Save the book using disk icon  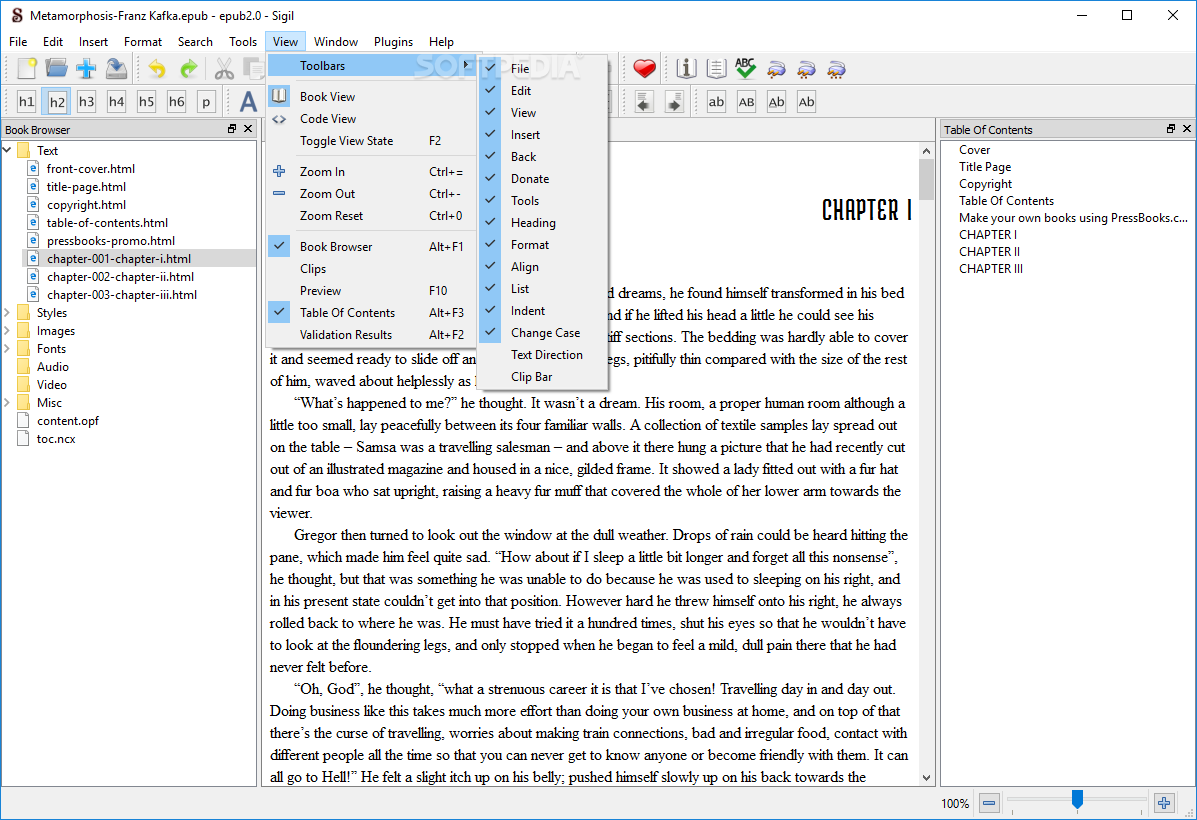click(x=116, y=69)
